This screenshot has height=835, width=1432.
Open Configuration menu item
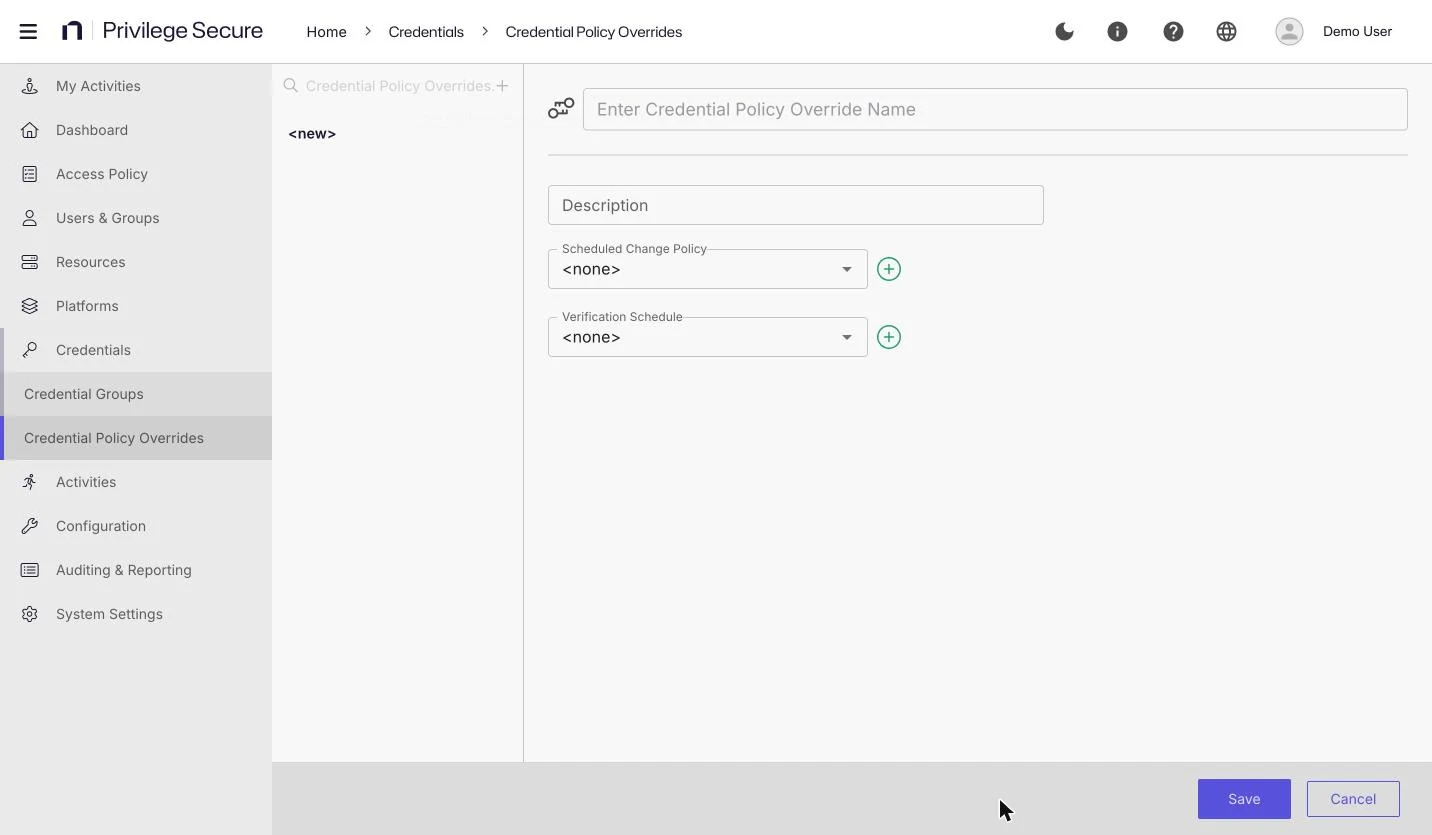pyautogui.click(x=136, y=526)
